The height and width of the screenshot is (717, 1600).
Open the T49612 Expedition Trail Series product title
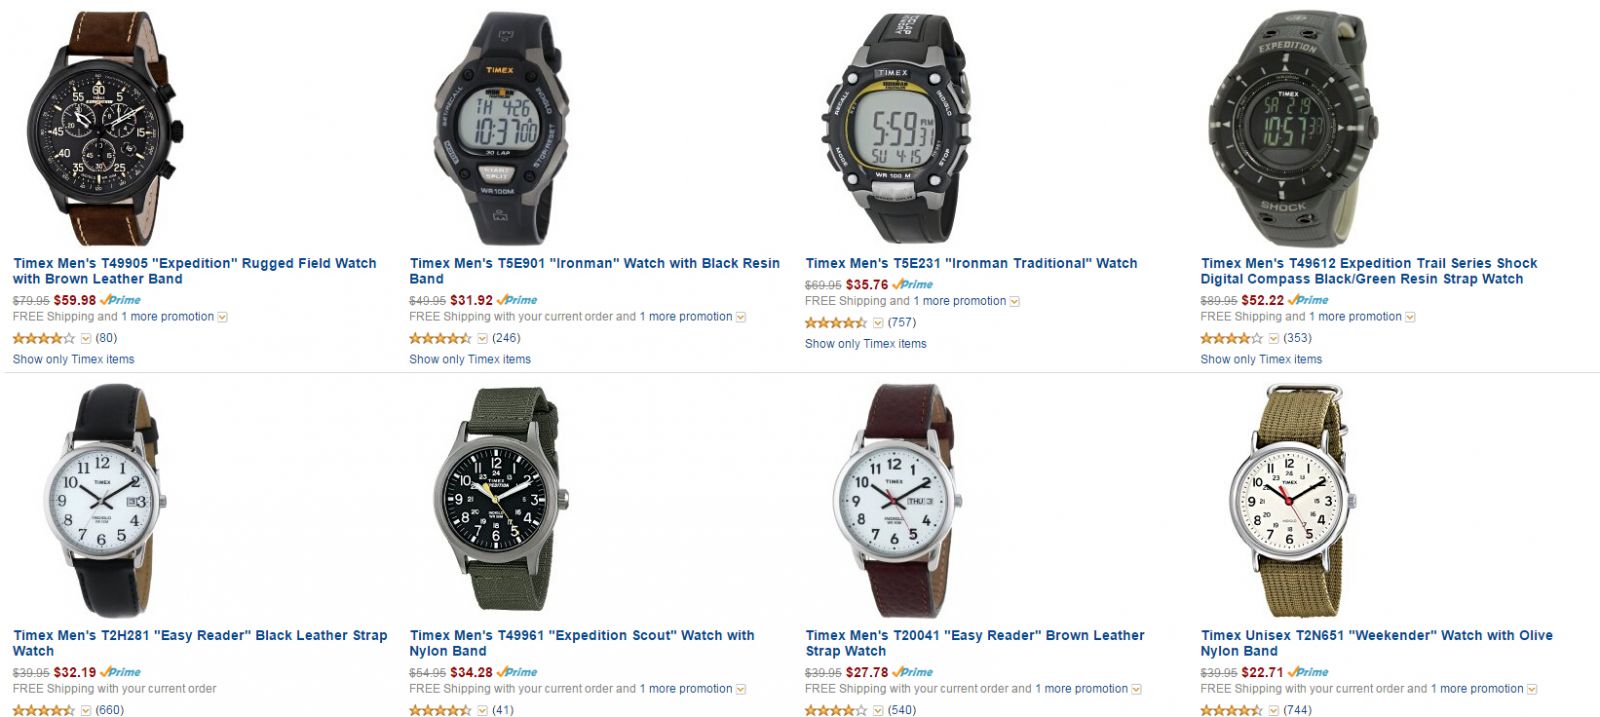(1369, 271)
